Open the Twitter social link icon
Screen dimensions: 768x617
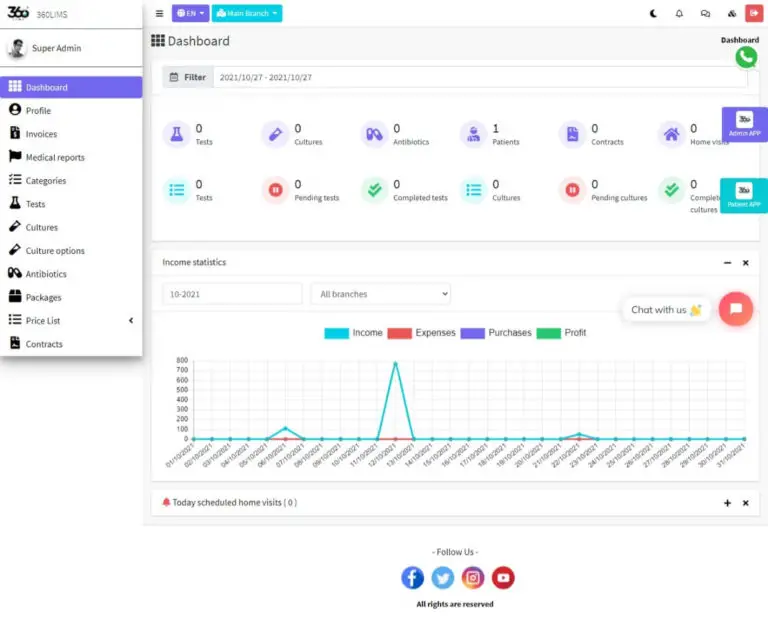tap(442, 577)
